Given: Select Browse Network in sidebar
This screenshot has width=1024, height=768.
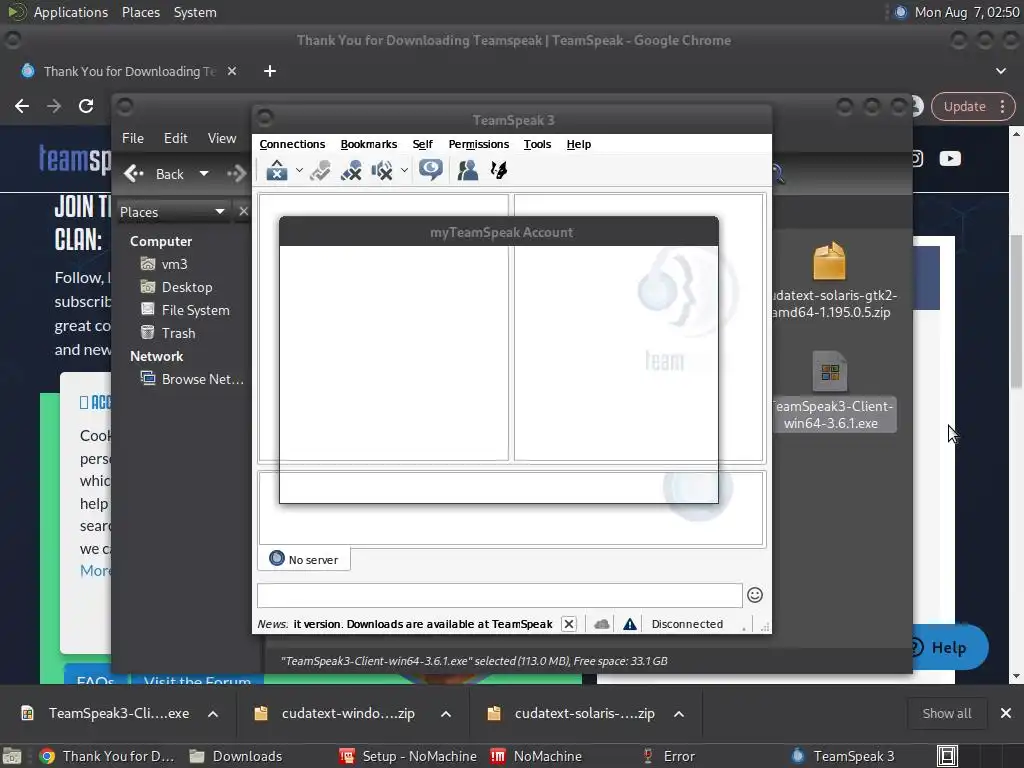Looking at the screenshot, I should coord(193,379).
